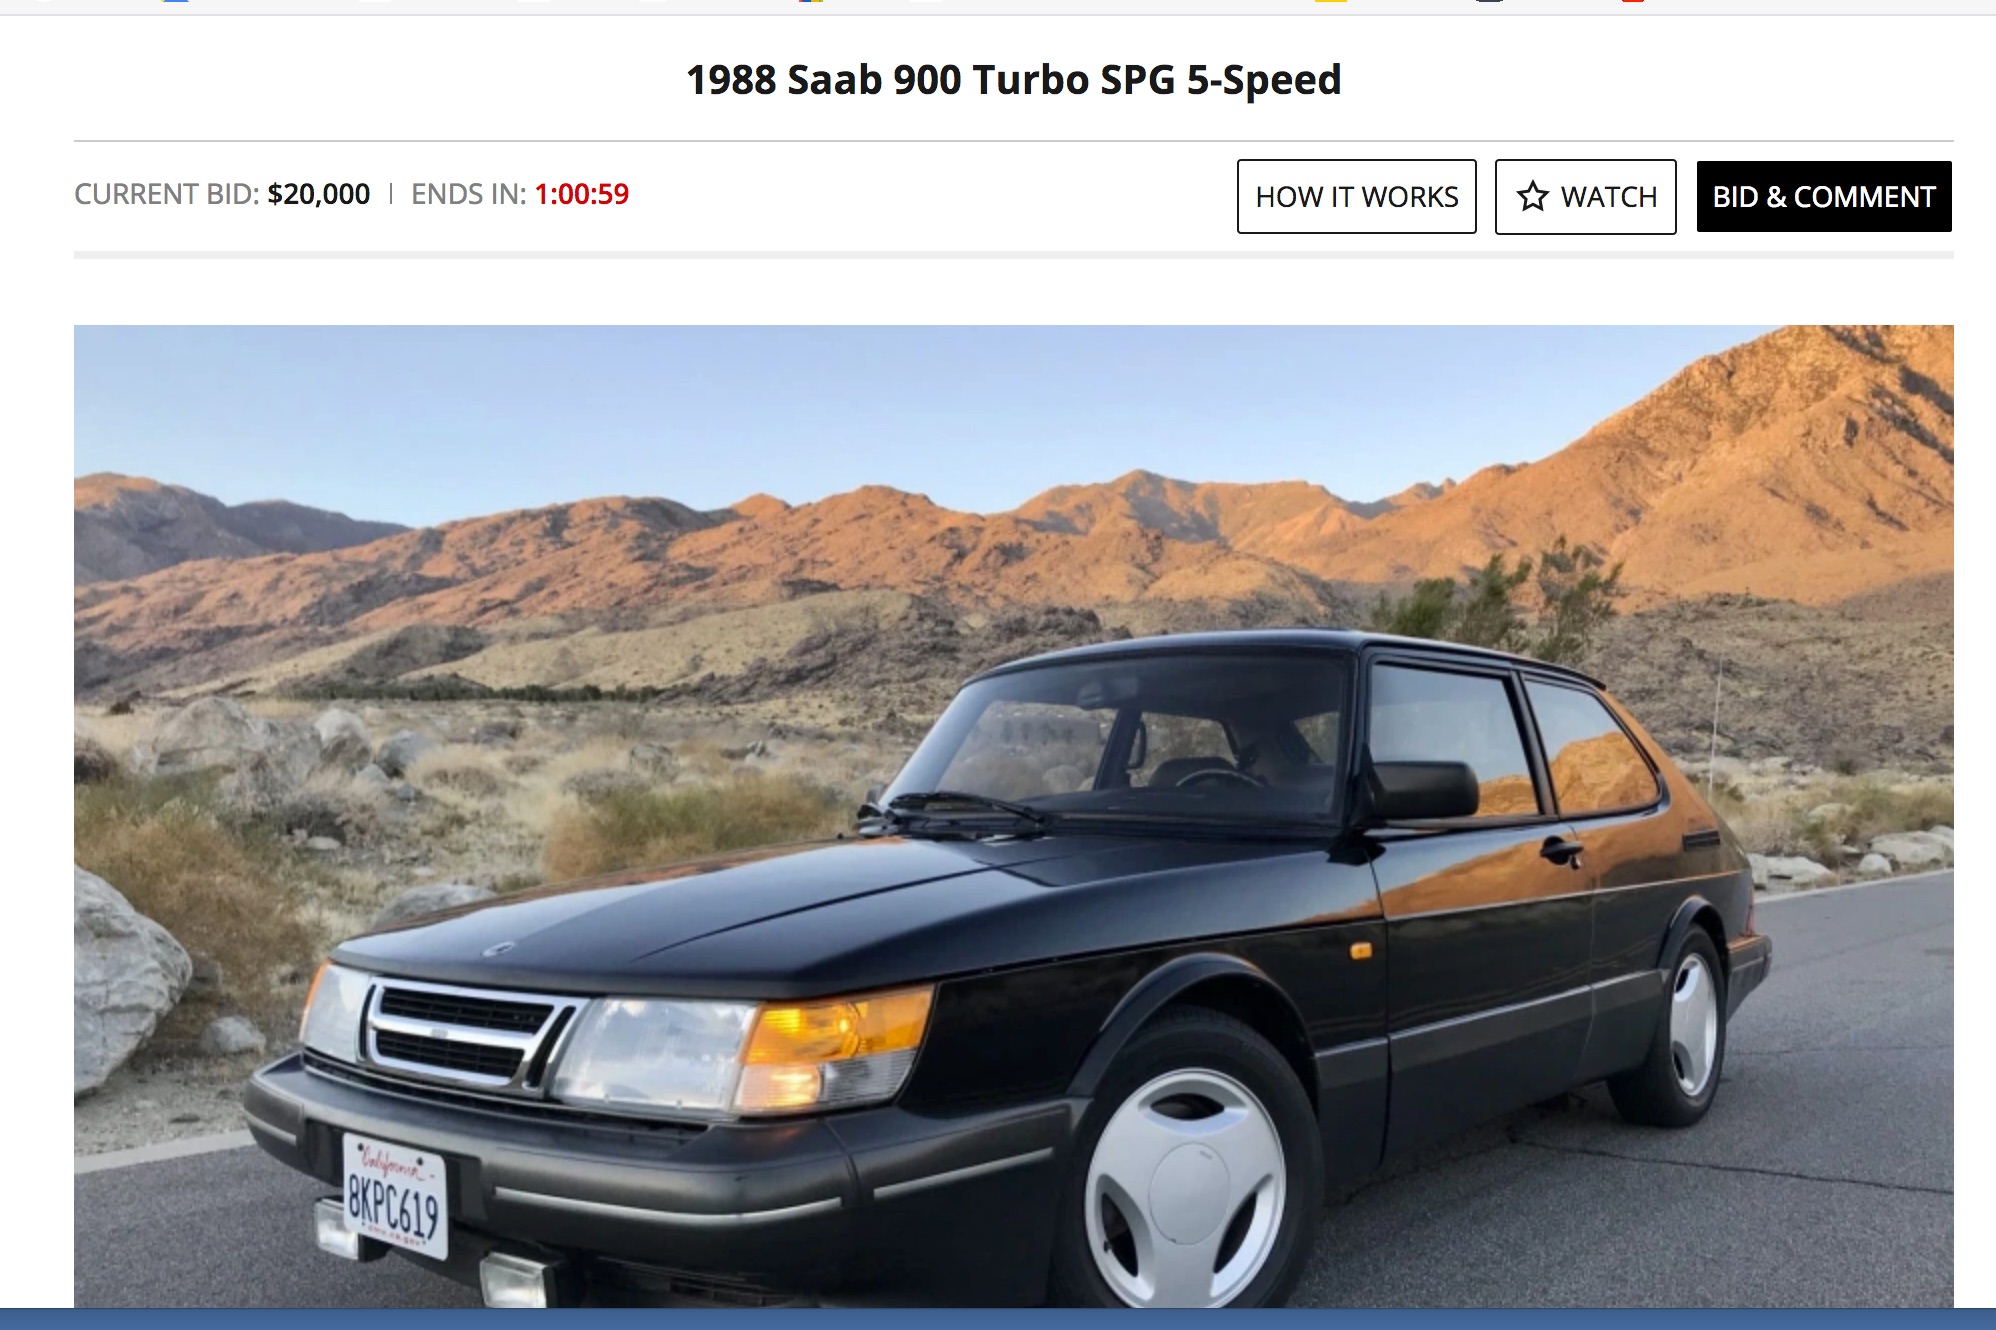Open the main black Saab photo

pos(1013,816)
